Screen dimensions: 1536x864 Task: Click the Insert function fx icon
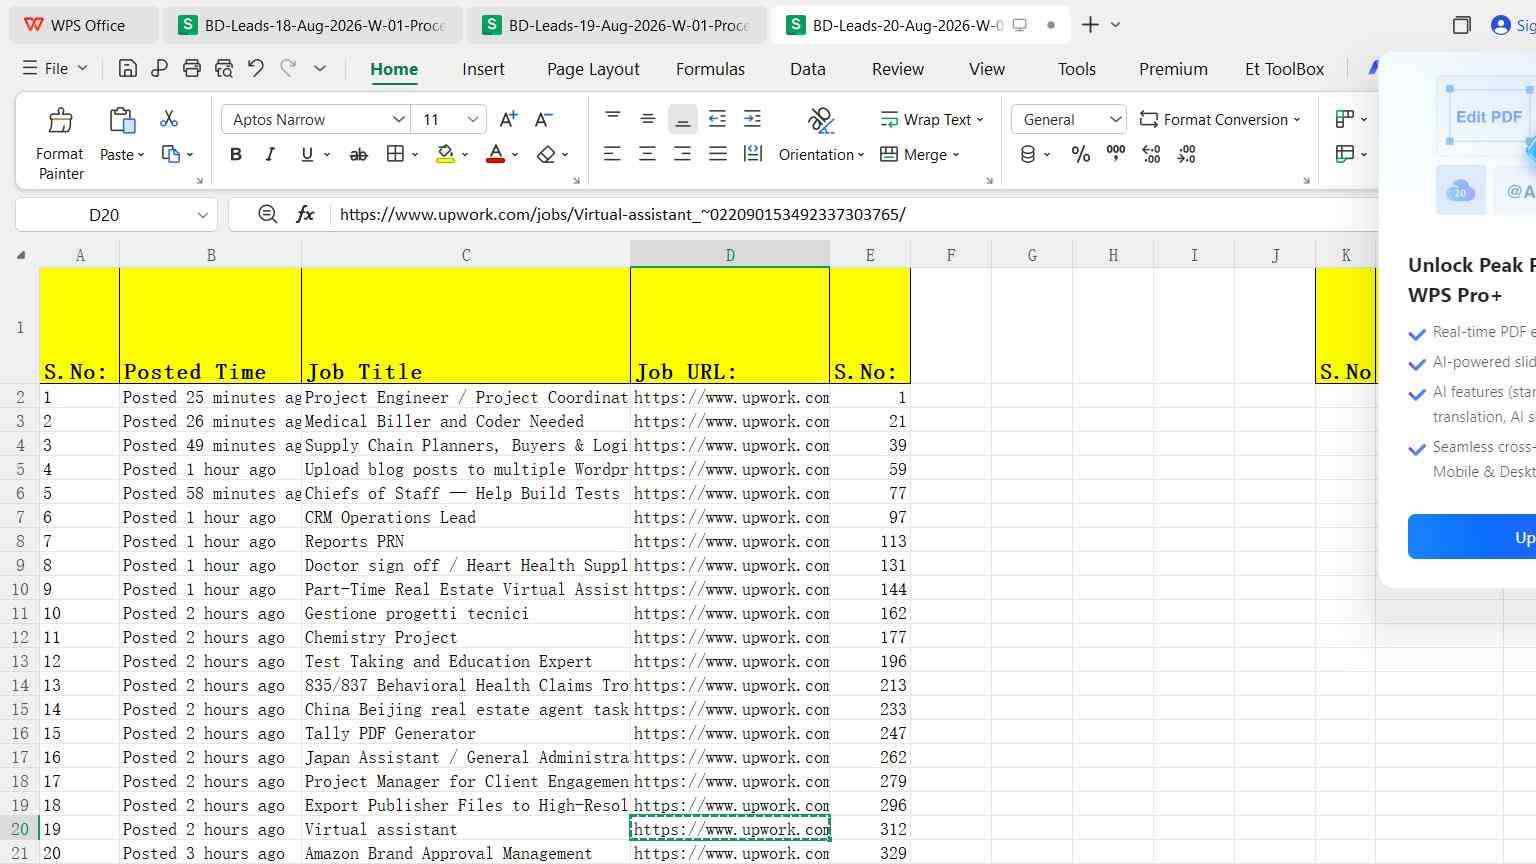click(305, 214)
